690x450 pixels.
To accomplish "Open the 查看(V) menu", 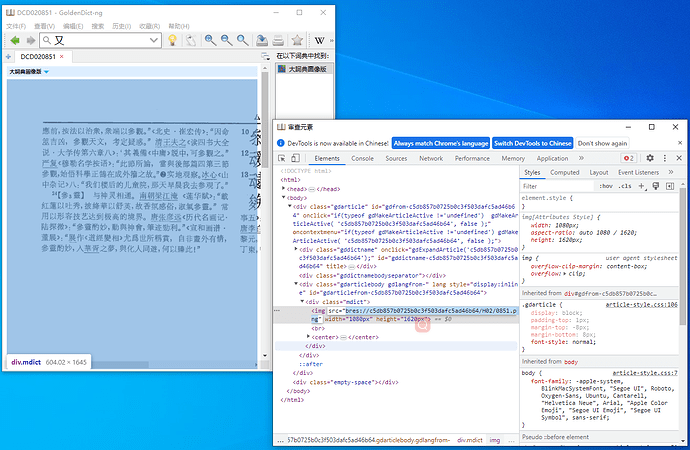I will coord(44,26).
